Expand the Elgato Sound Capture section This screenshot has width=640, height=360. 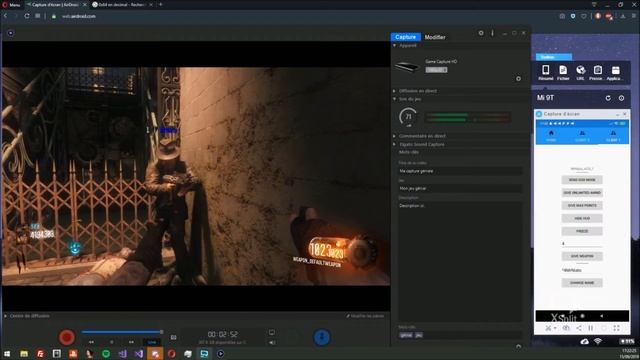click(x=394, y=144)
